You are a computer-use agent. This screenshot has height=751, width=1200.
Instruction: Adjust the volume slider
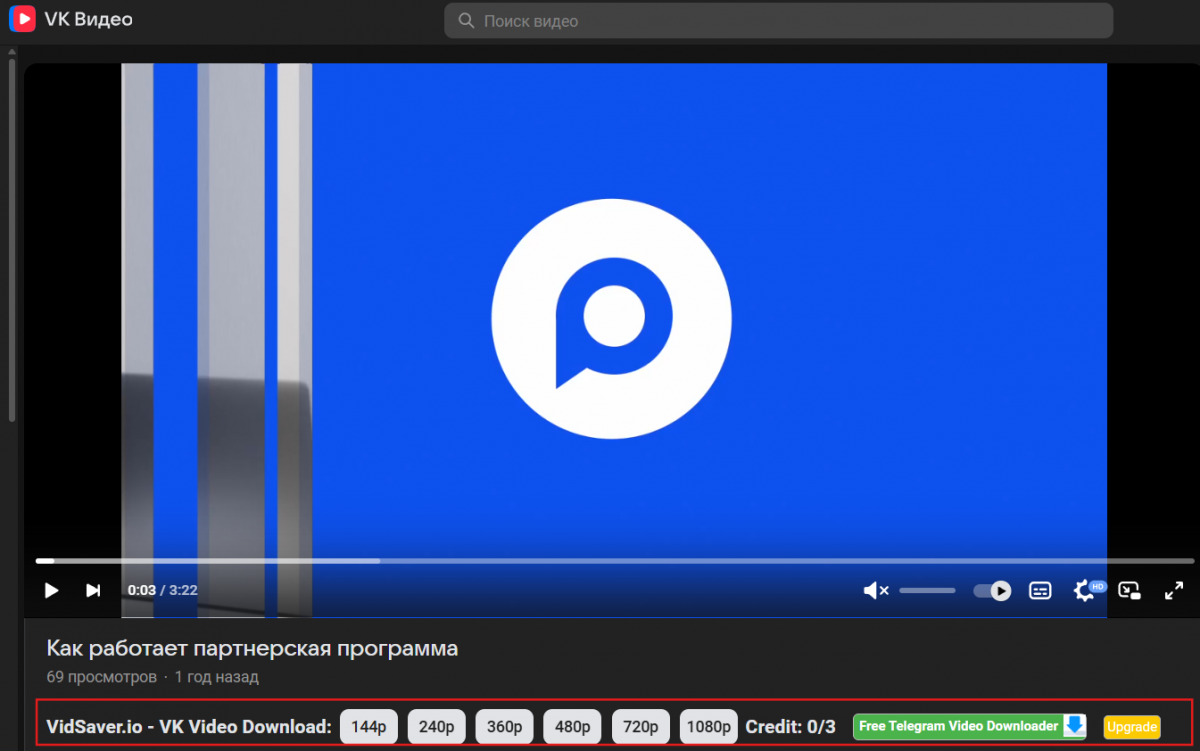927,591
